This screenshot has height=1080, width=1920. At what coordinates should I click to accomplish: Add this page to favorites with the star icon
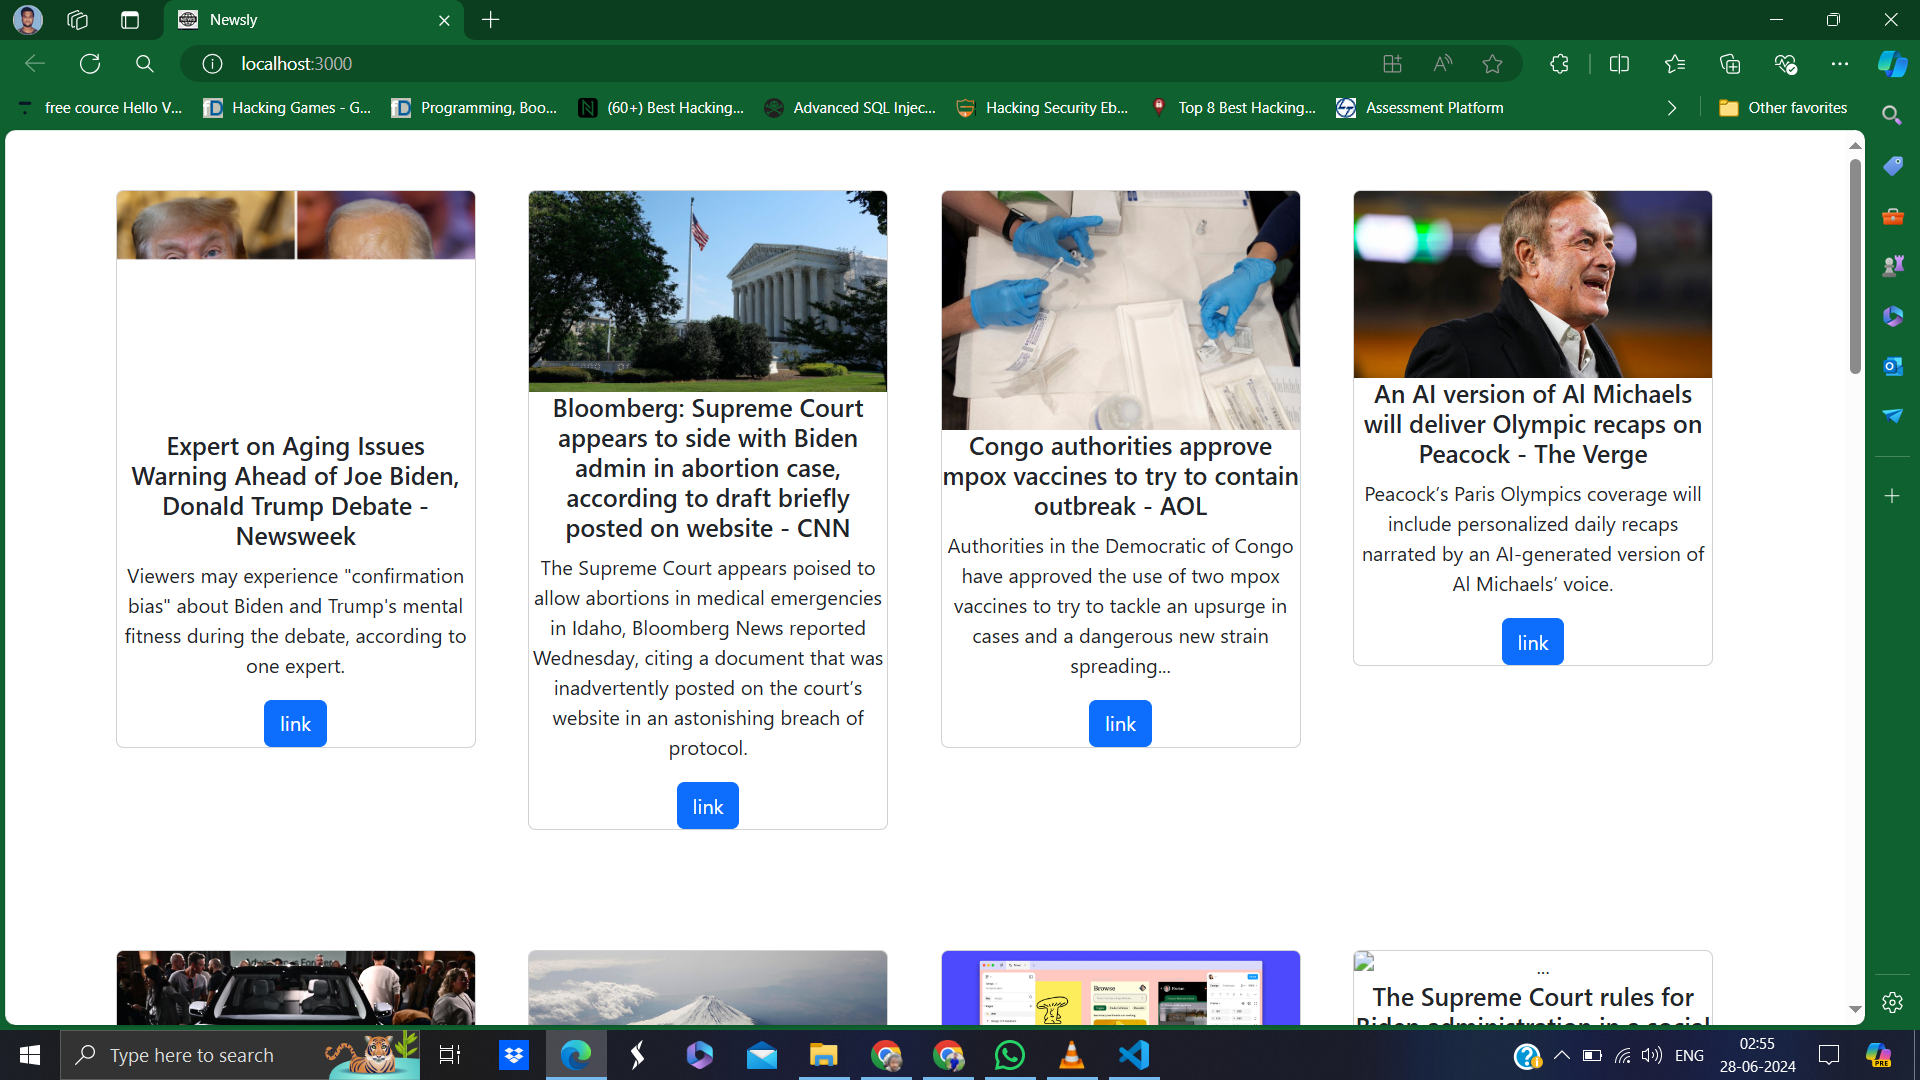point(1492,64)
